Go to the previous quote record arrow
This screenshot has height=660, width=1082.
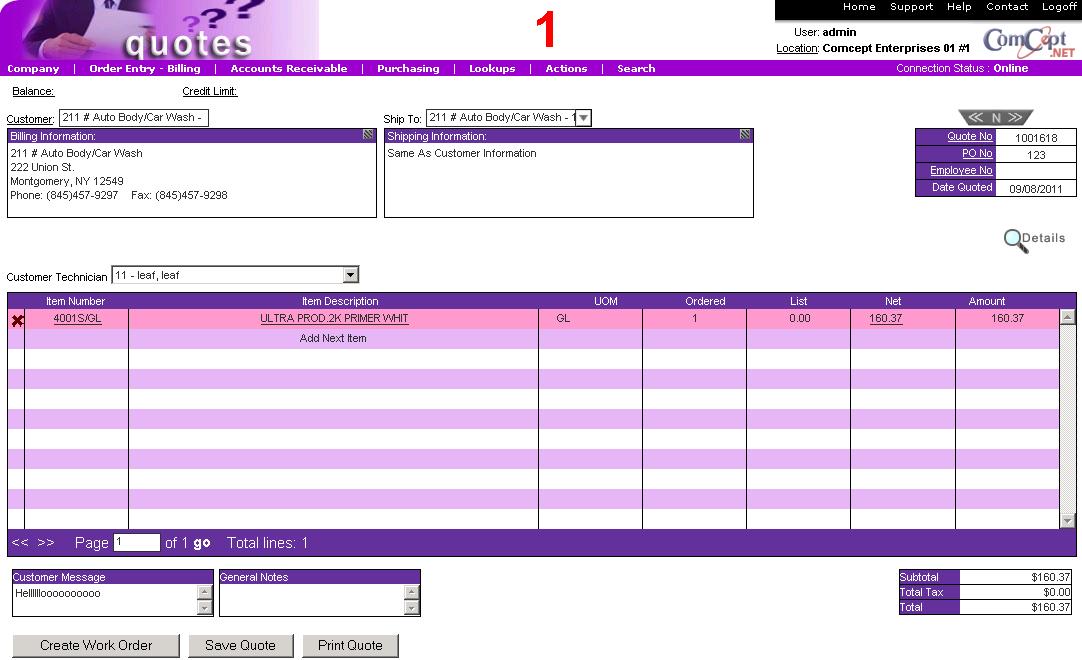[976, 118]
